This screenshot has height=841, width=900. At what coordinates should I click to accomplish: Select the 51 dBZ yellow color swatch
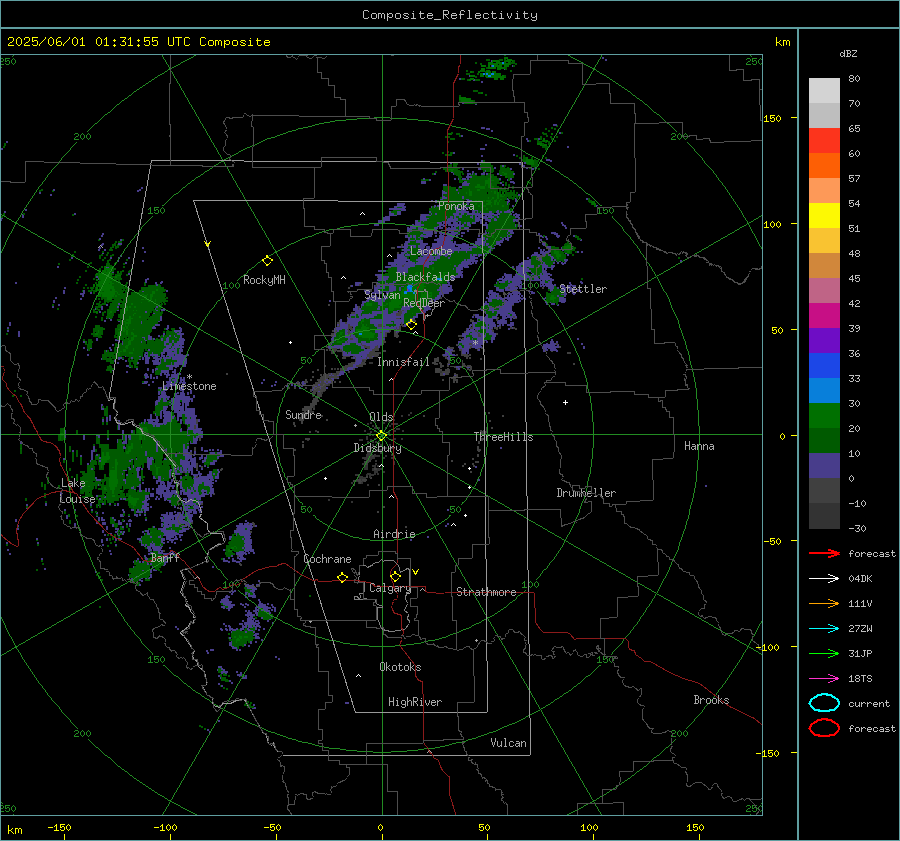click(824, 216)
